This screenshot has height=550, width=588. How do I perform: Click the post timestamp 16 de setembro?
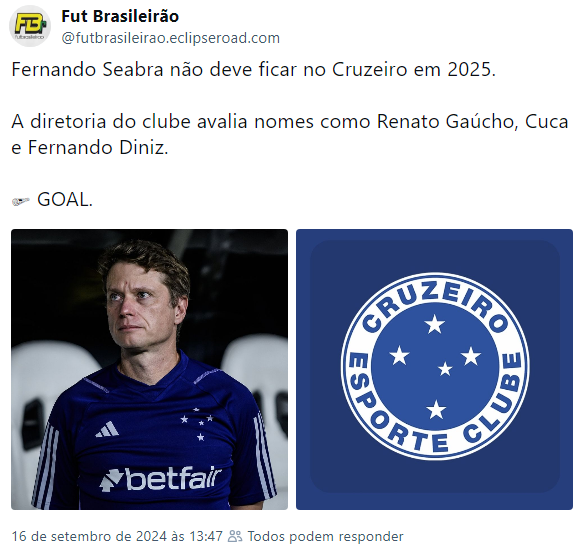tap(117, 536)
